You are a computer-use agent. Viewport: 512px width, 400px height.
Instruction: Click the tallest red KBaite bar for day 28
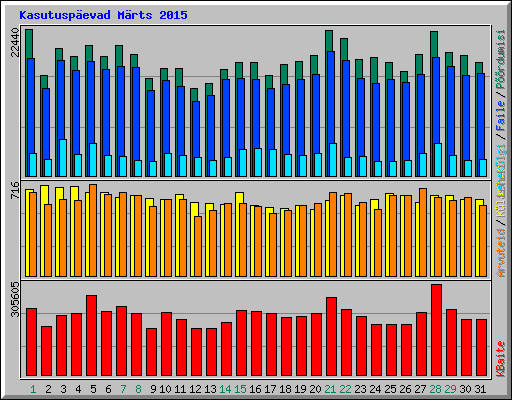click(x=436, y=330)
